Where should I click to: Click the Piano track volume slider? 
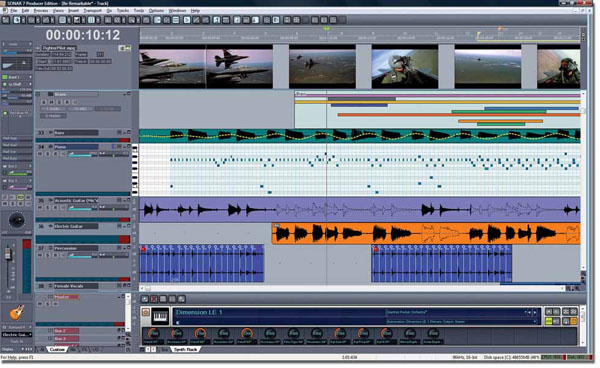82,154
